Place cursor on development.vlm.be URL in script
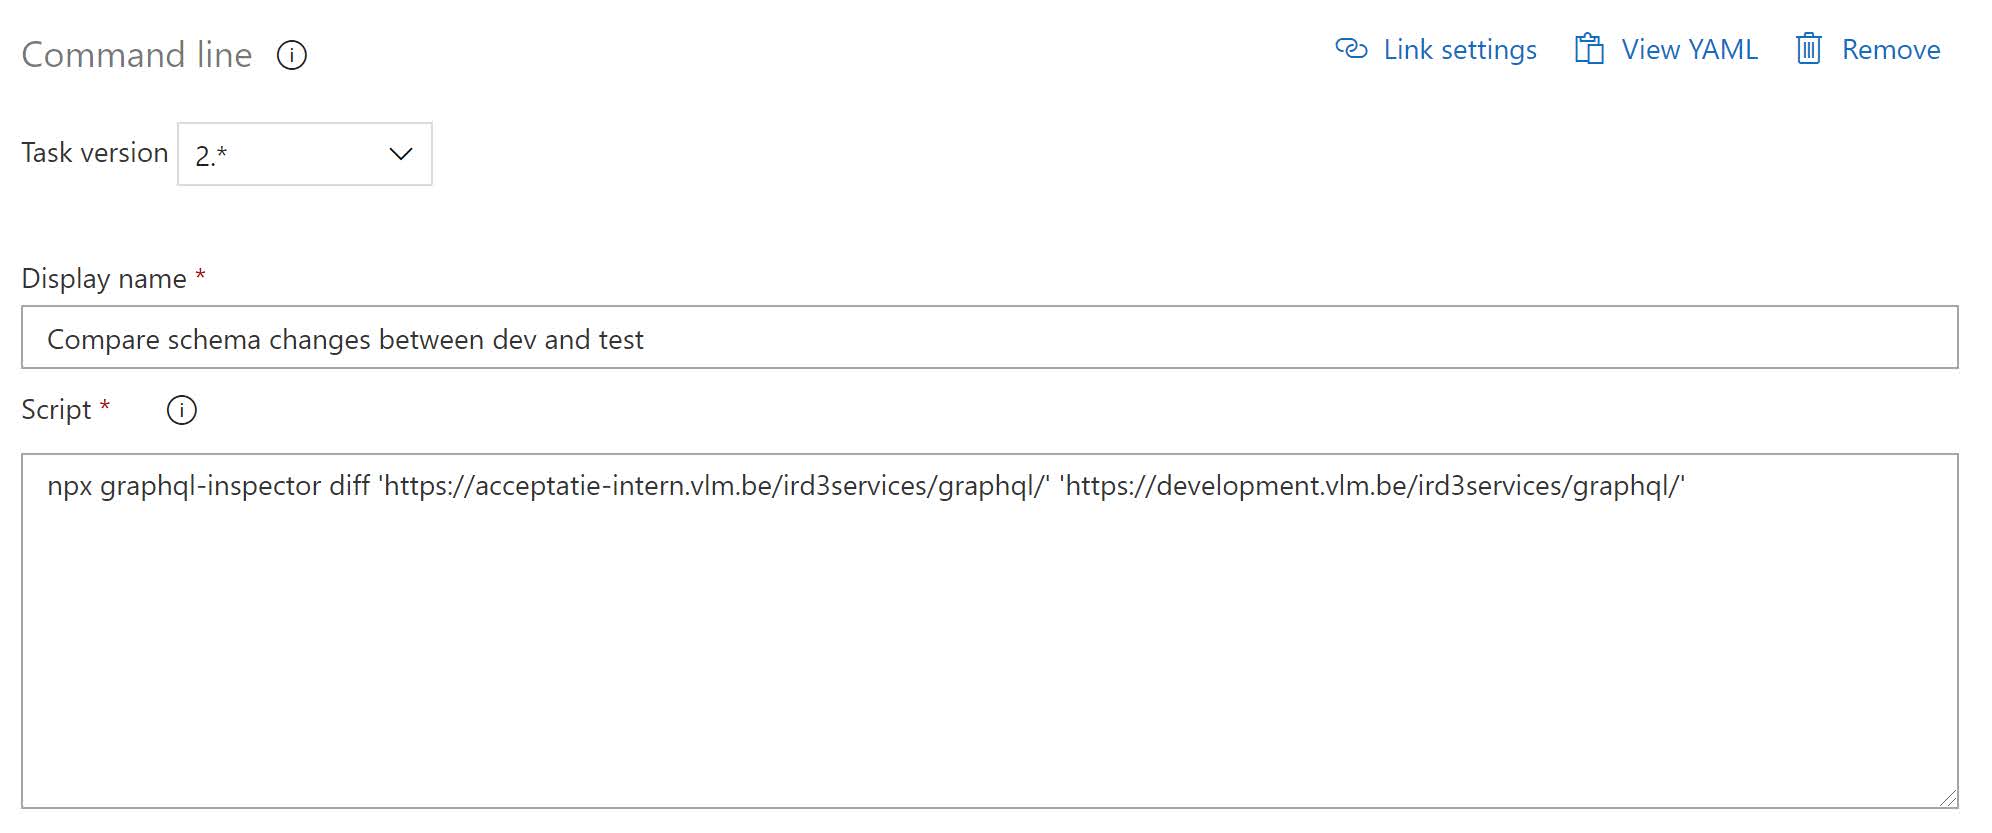 pyautogui.click(x=1372, y=486)
